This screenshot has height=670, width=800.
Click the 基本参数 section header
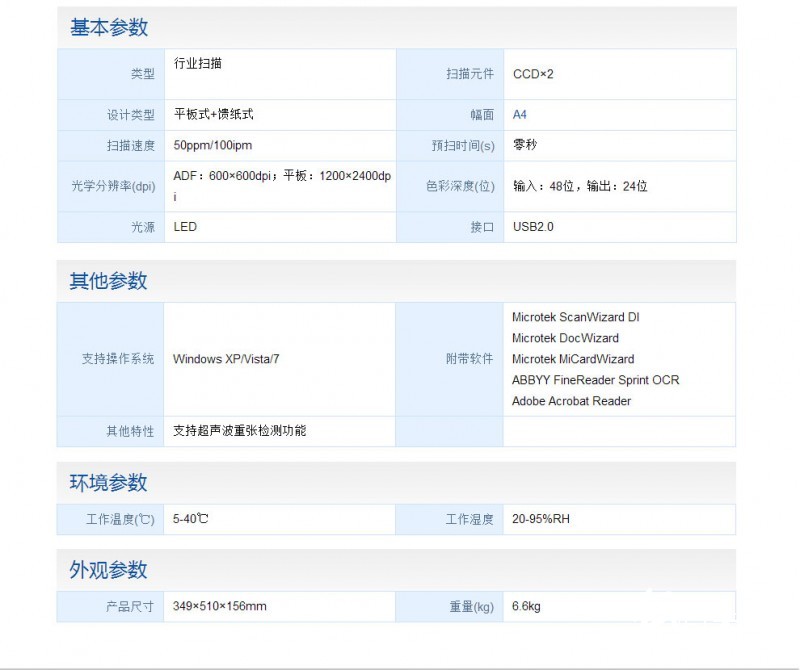(x=108, y=28)
